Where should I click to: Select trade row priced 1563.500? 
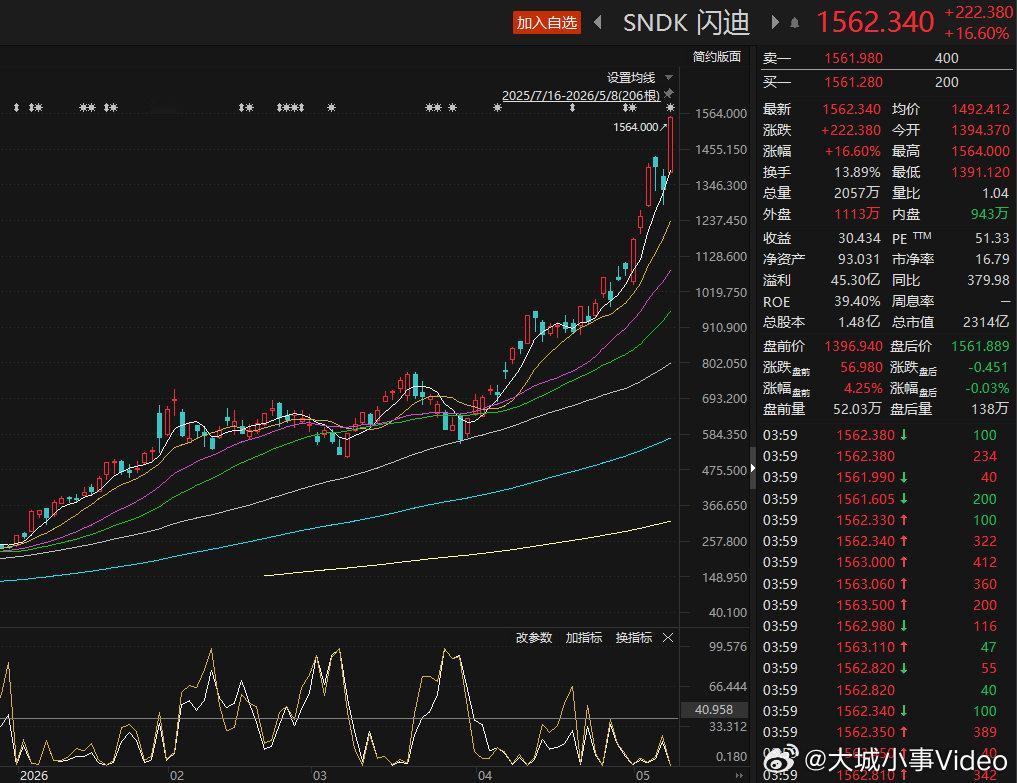(881, 605)
